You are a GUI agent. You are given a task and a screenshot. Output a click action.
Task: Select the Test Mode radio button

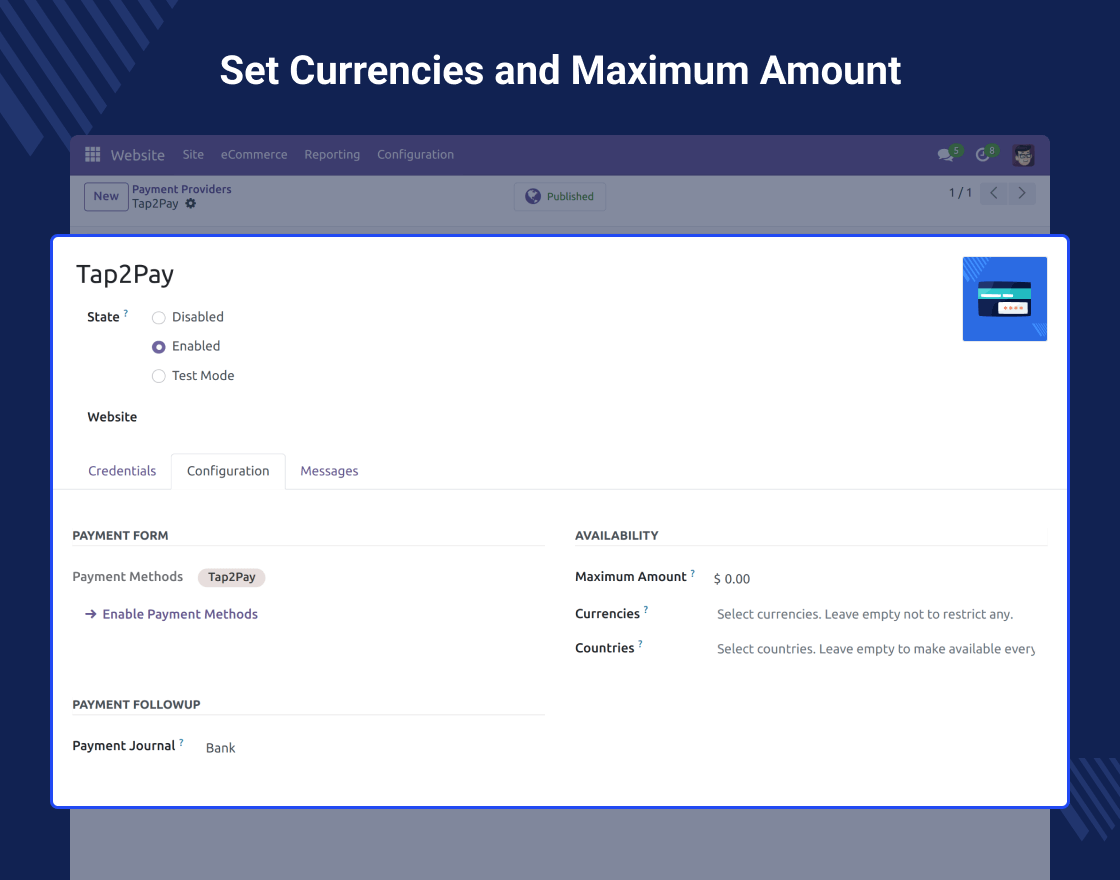[159, 376]
